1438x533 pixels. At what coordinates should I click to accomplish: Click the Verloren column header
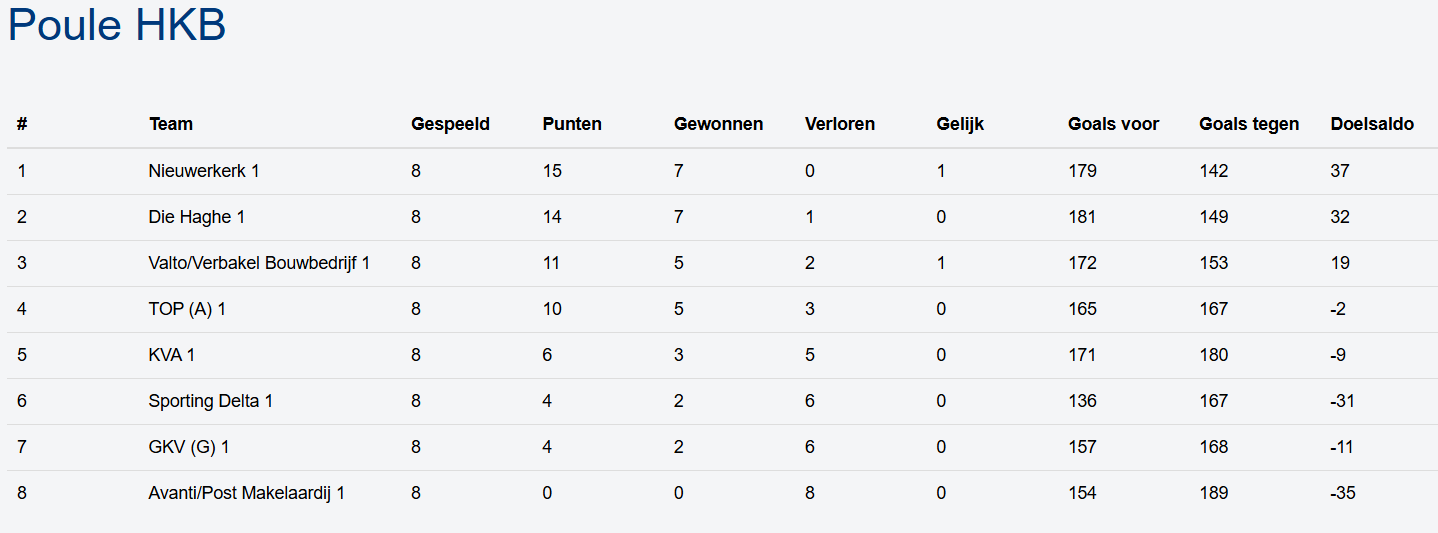pos(839,124)
